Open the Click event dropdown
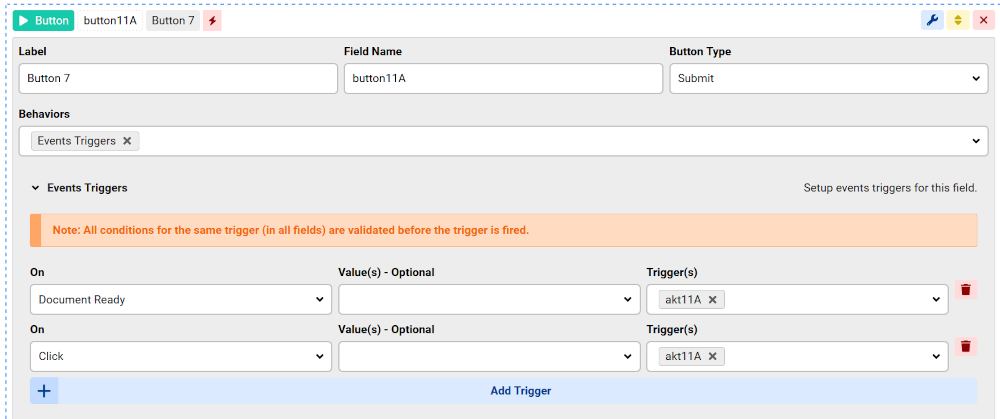The height and width of the screenshot is (419, 1000). pos(181,356)
